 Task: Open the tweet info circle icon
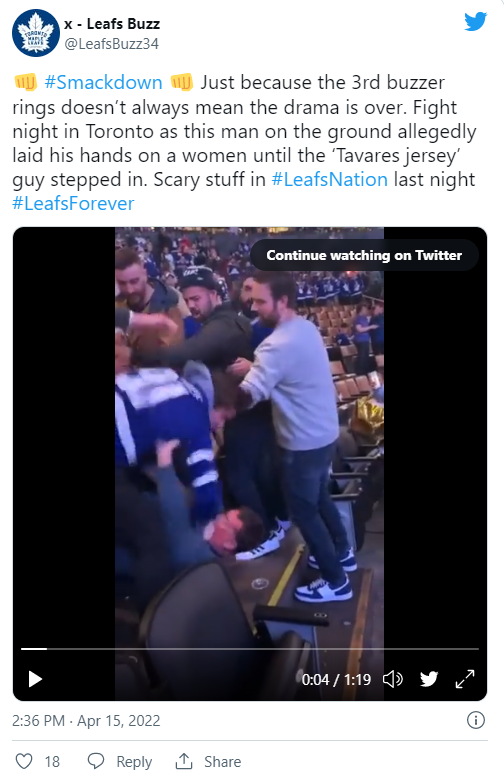(476, 720)
